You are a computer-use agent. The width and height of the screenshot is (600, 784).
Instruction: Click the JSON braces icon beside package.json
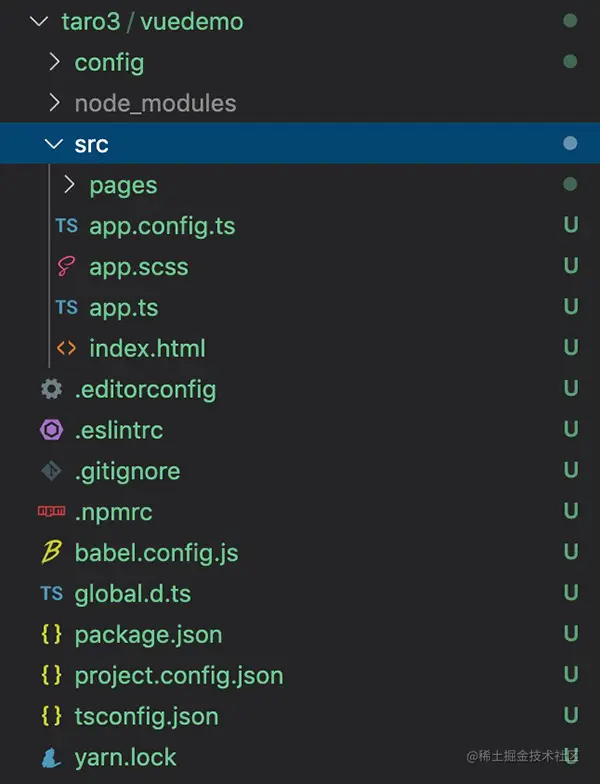[51, 635]
